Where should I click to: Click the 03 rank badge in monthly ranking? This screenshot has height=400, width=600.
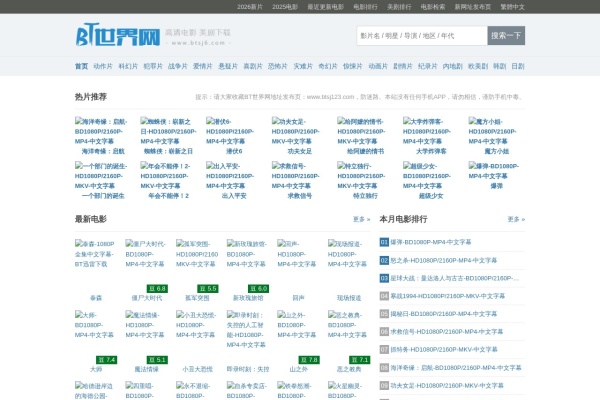pyautogui.click(x=384, y=278)
